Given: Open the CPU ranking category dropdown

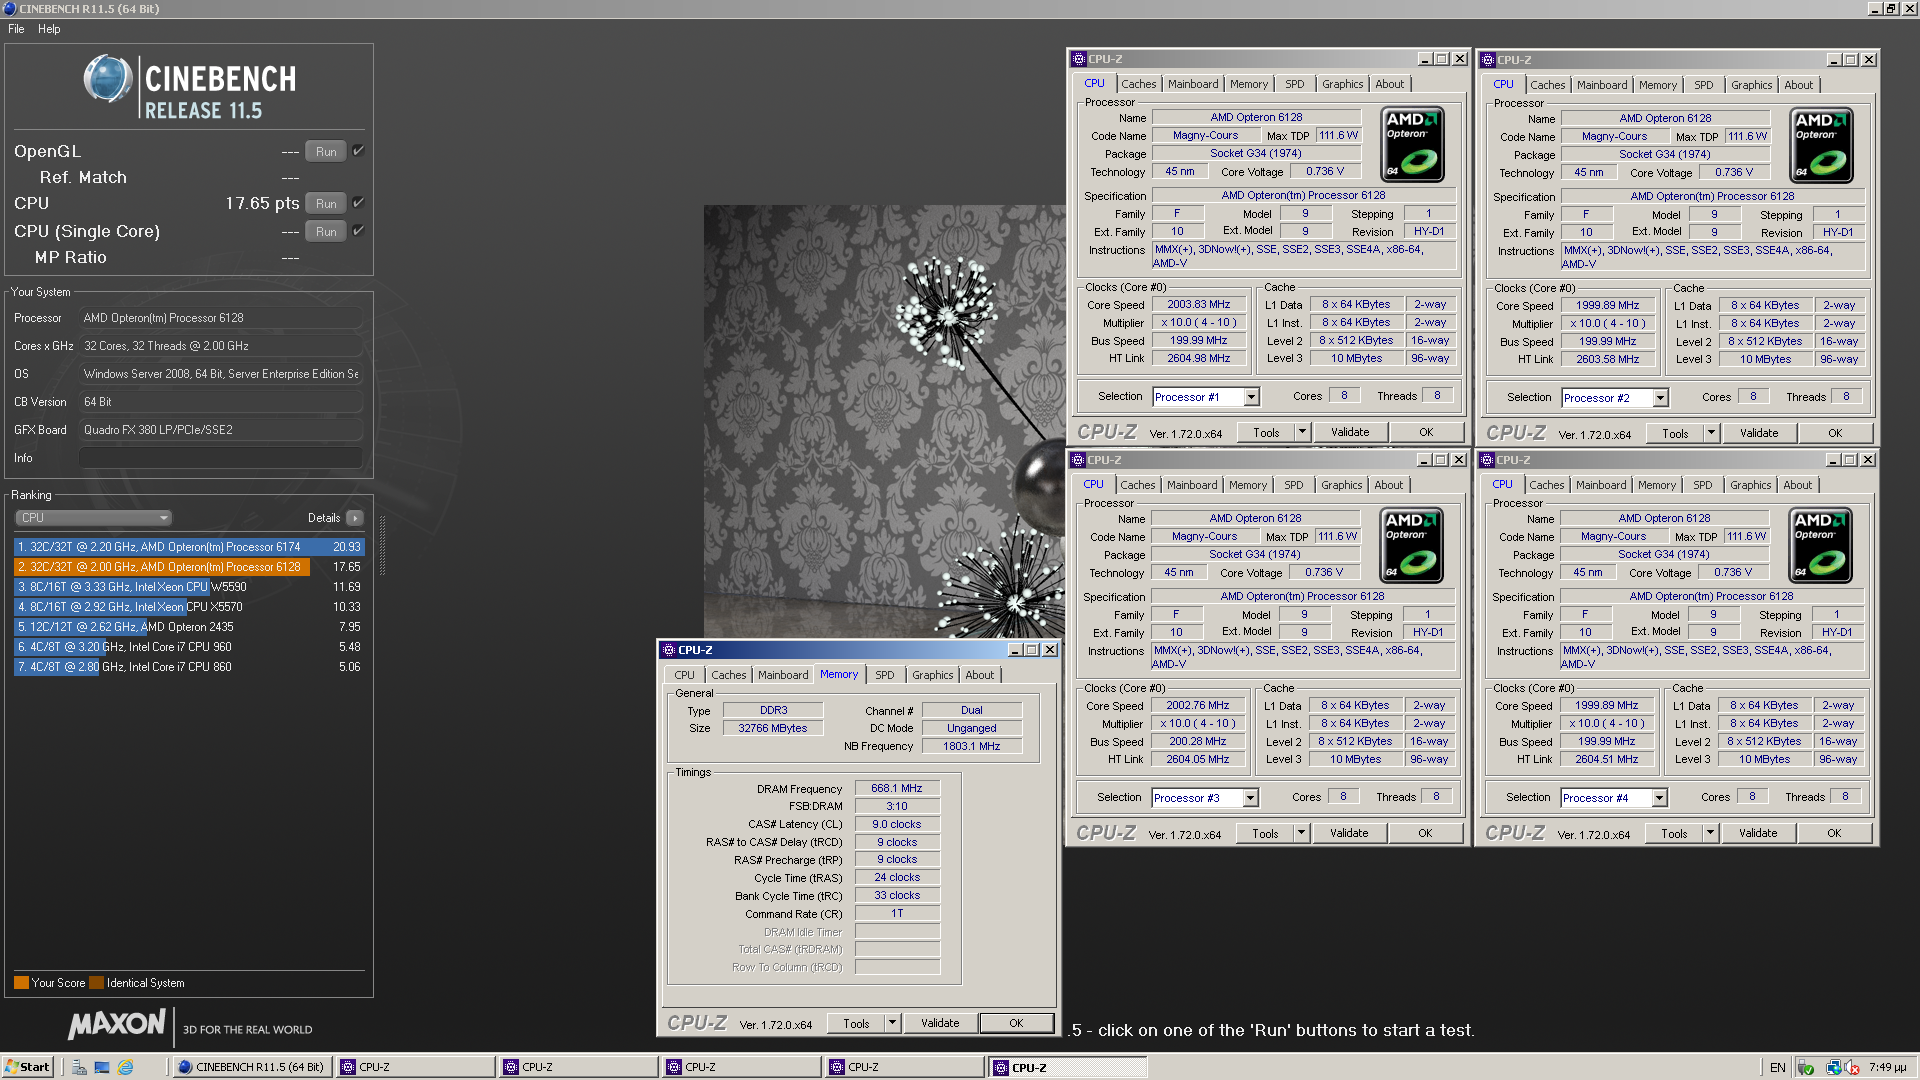Looking at the screenshot, I should [94, 518].
